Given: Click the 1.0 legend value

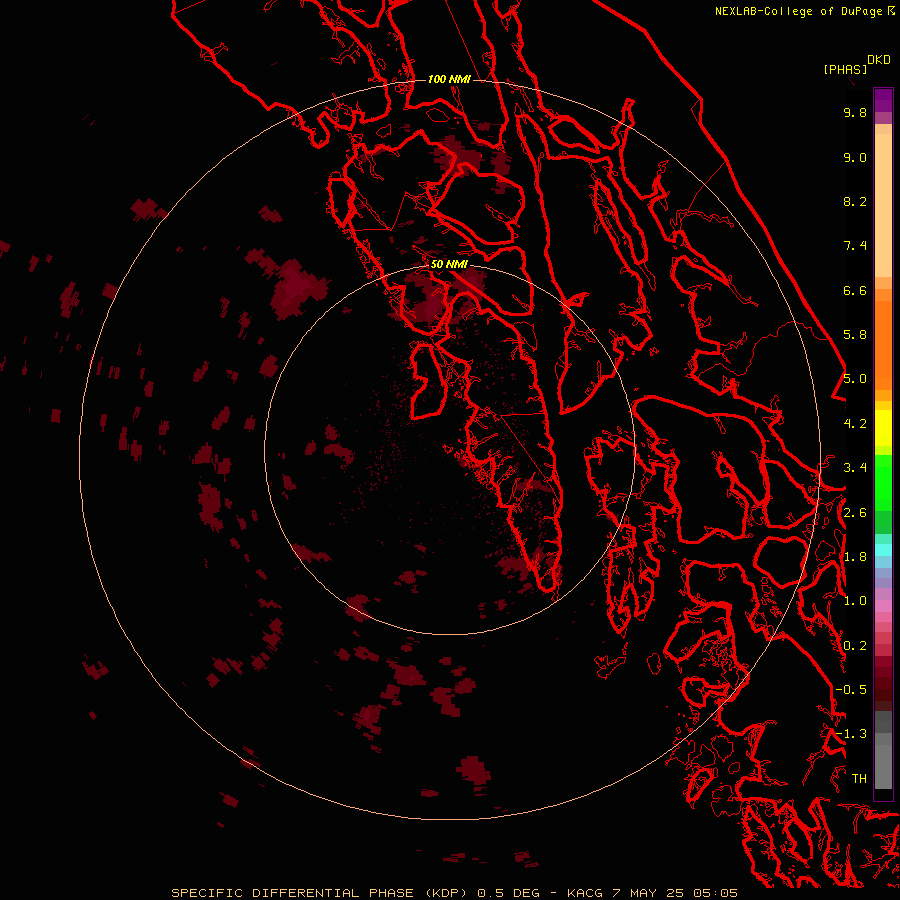Looking at the screenshot, I should coord(855,601).
